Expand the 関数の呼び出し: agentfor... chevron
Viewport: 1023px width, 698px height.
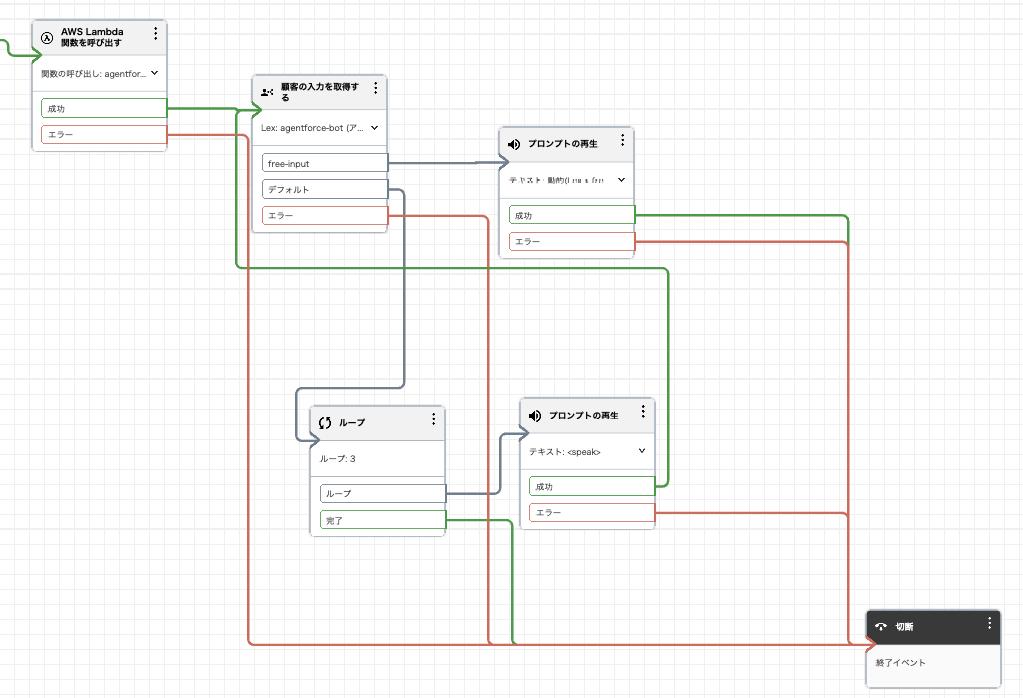155,73
